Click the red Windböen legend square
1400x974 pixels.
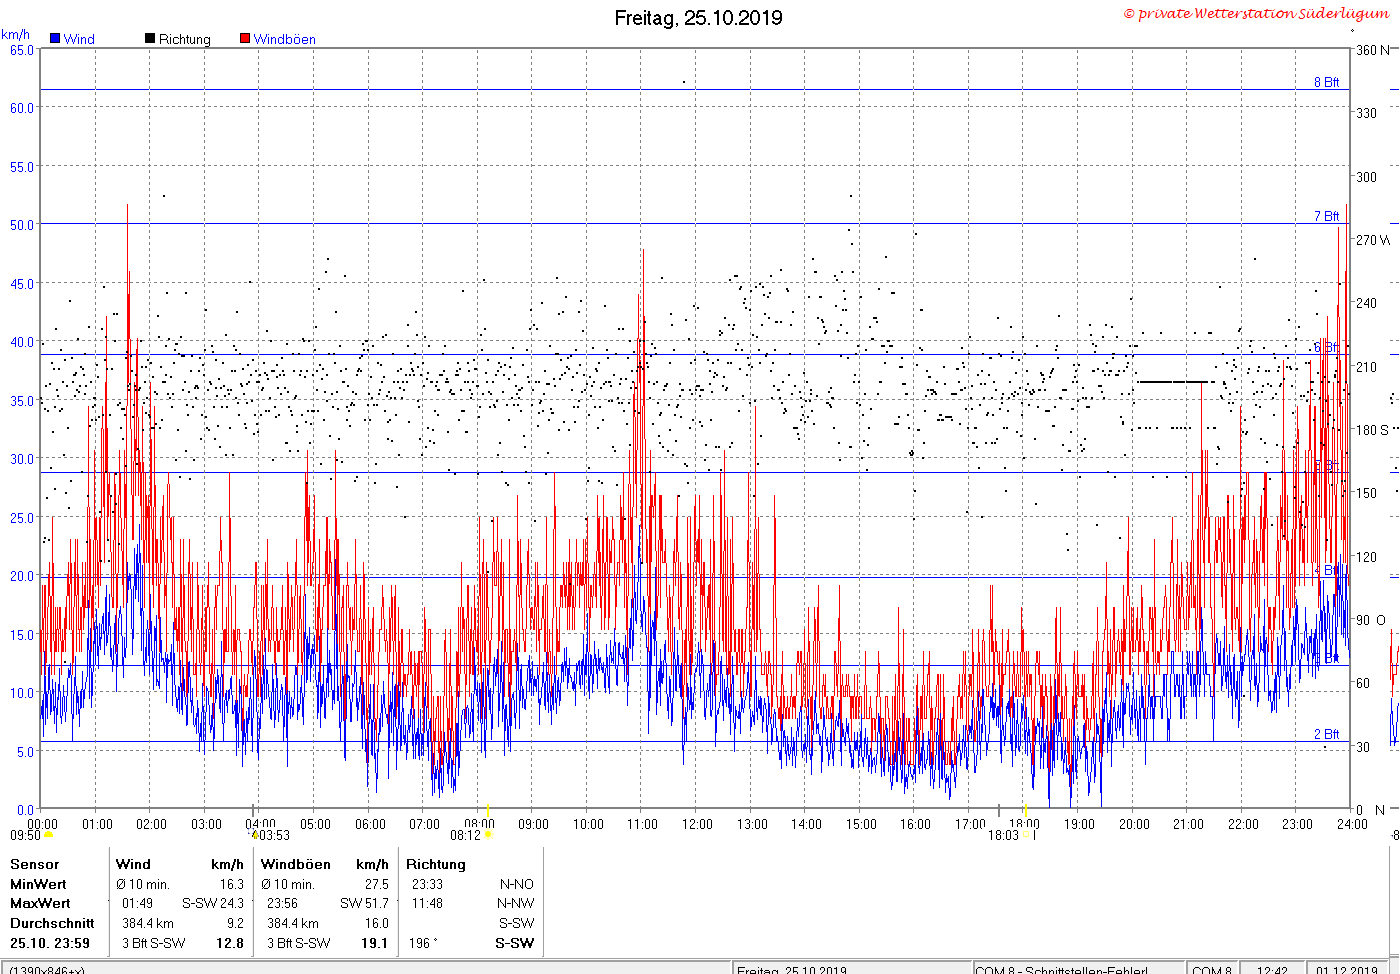(x=245, y=39)
